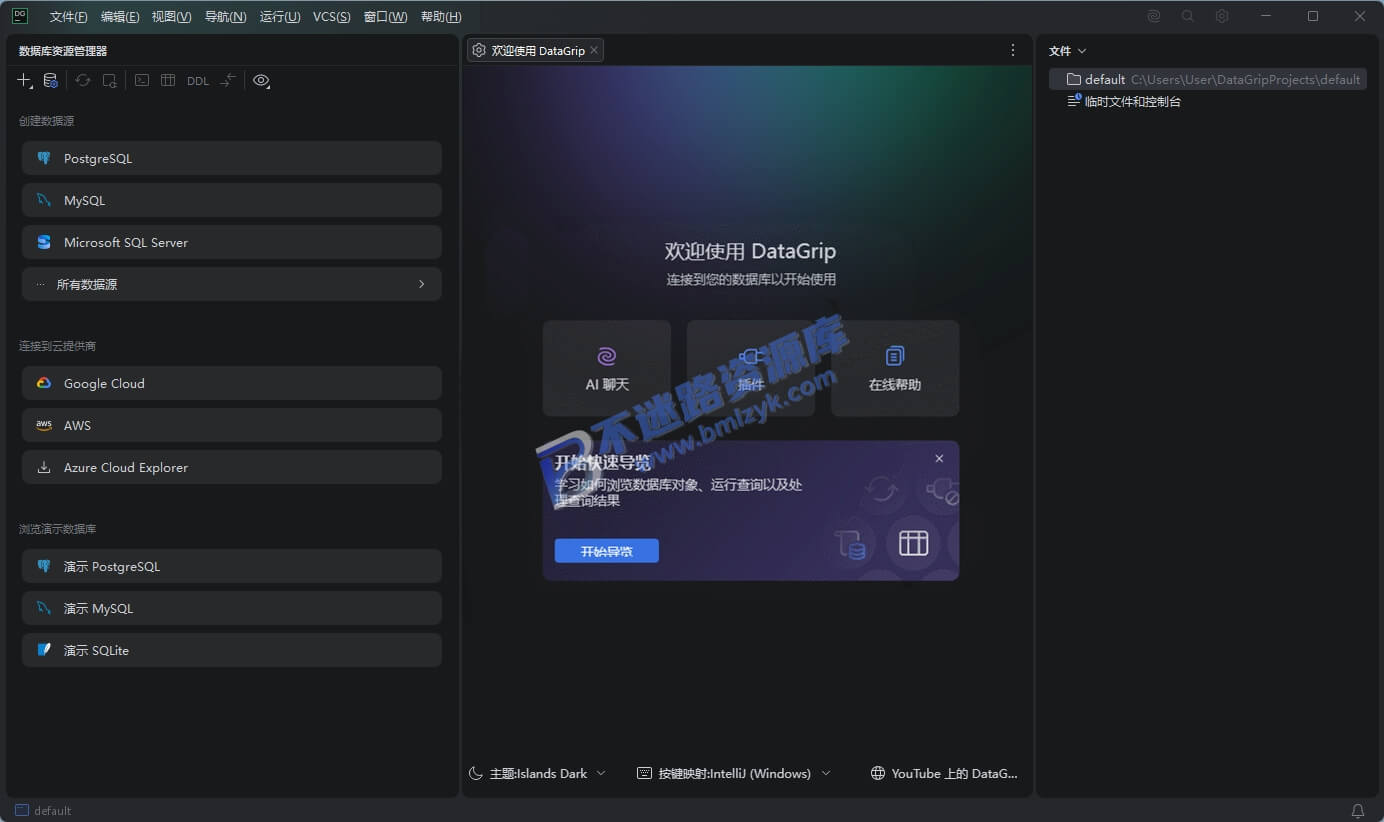Connect to Google Cloud provider
Viewport: 1384px width, 822px height.
[232, 383]
